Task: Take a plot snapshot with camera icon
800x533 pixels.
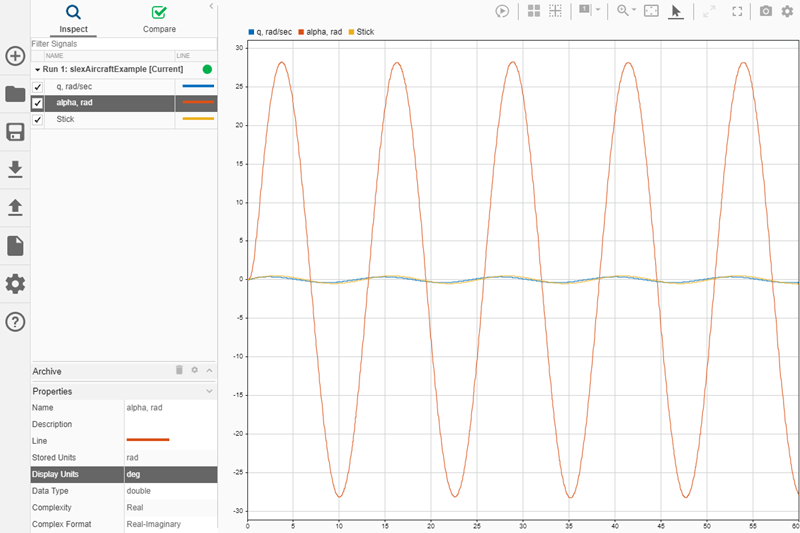Action: pyautogui.click(x=766, y=11)
